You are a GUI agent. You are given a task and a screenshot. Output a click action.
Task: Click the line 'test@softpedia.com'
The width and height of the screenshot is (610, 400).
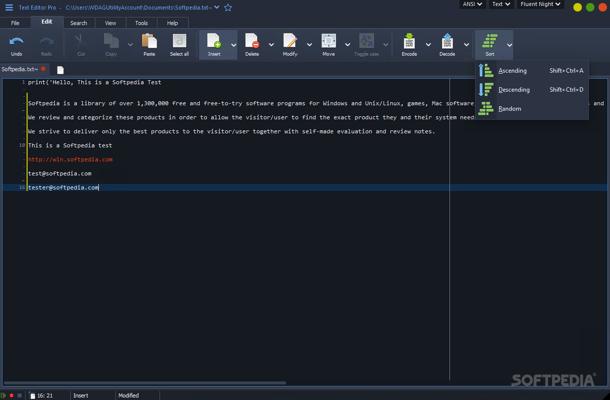60,173
